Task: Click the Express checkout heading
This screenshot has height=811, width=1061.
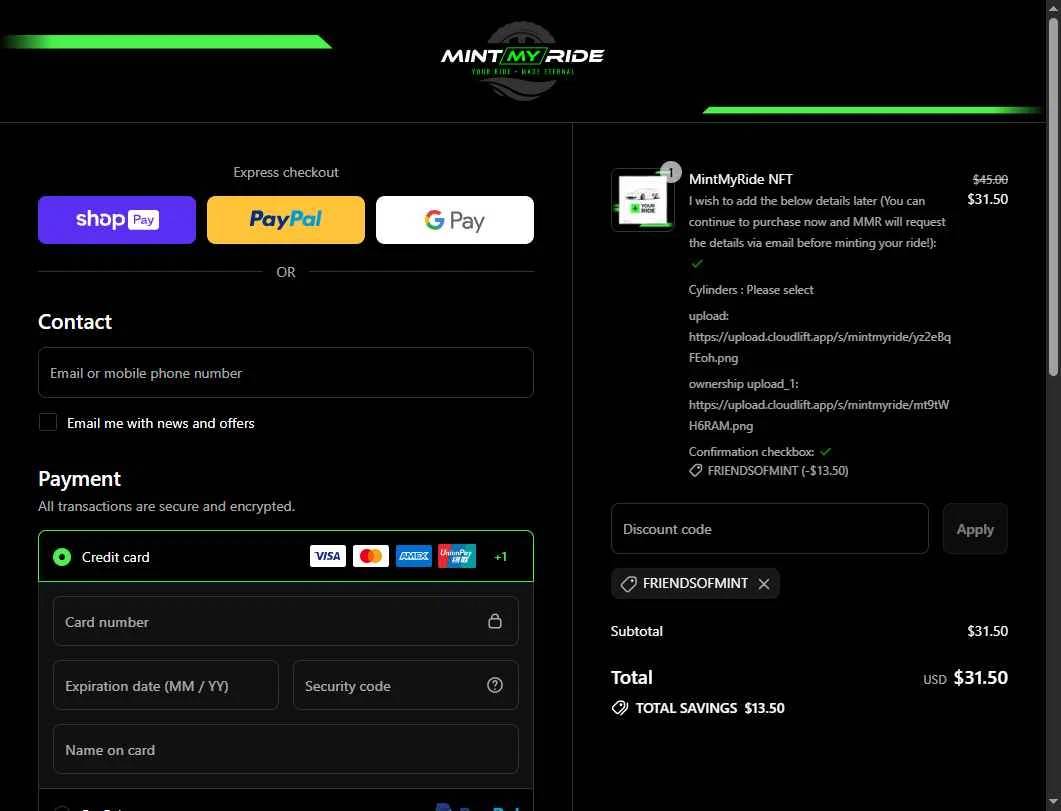Action: [286, 172]
